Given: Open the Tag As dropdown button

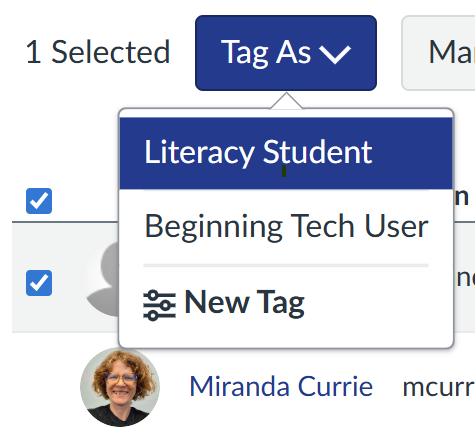Looking at the screenshot, I should 286,53.
